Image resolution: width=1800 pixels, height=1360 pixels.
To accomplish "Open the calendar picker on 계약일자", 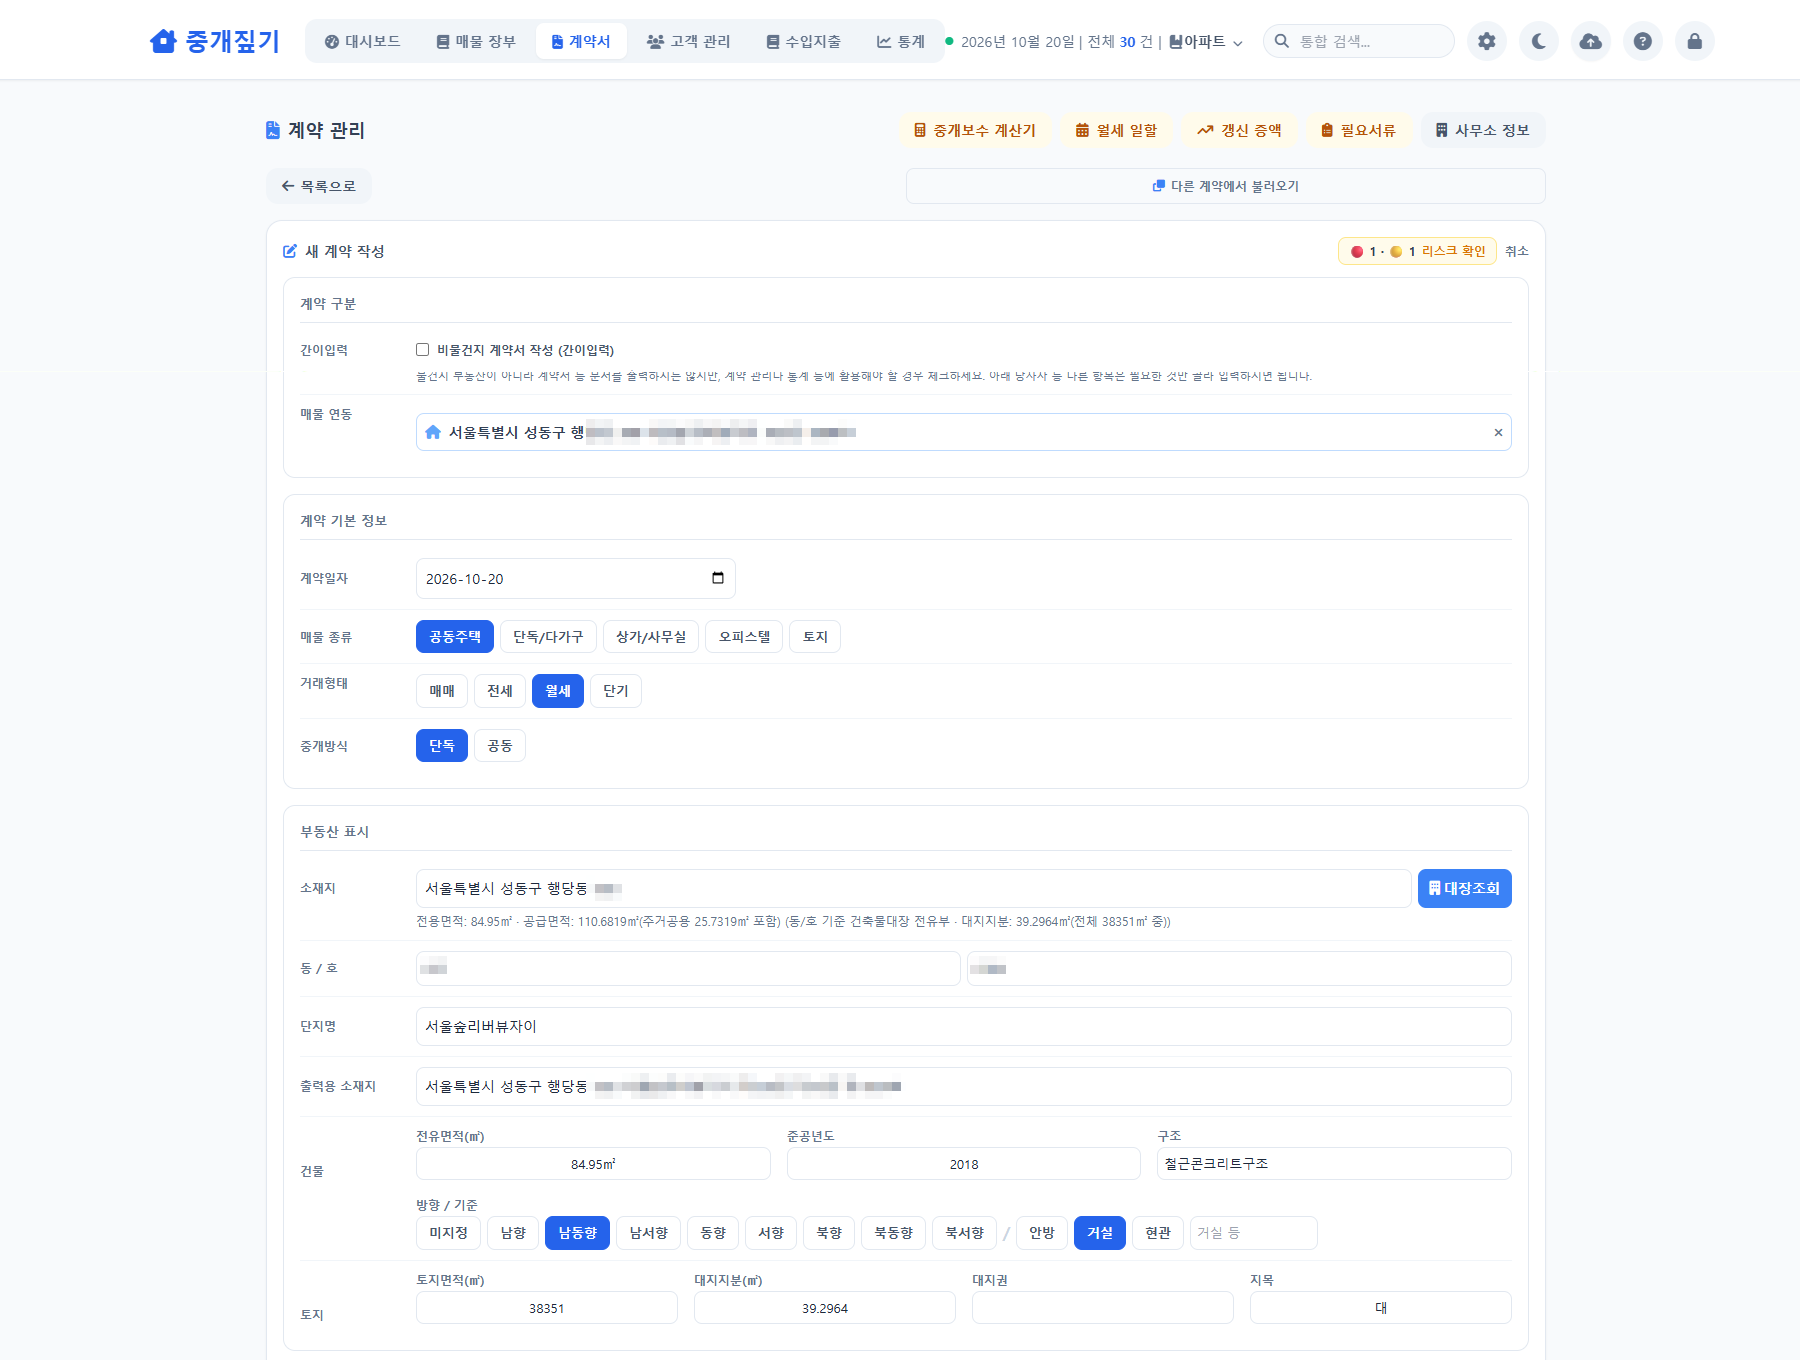I will click(718, 578).
